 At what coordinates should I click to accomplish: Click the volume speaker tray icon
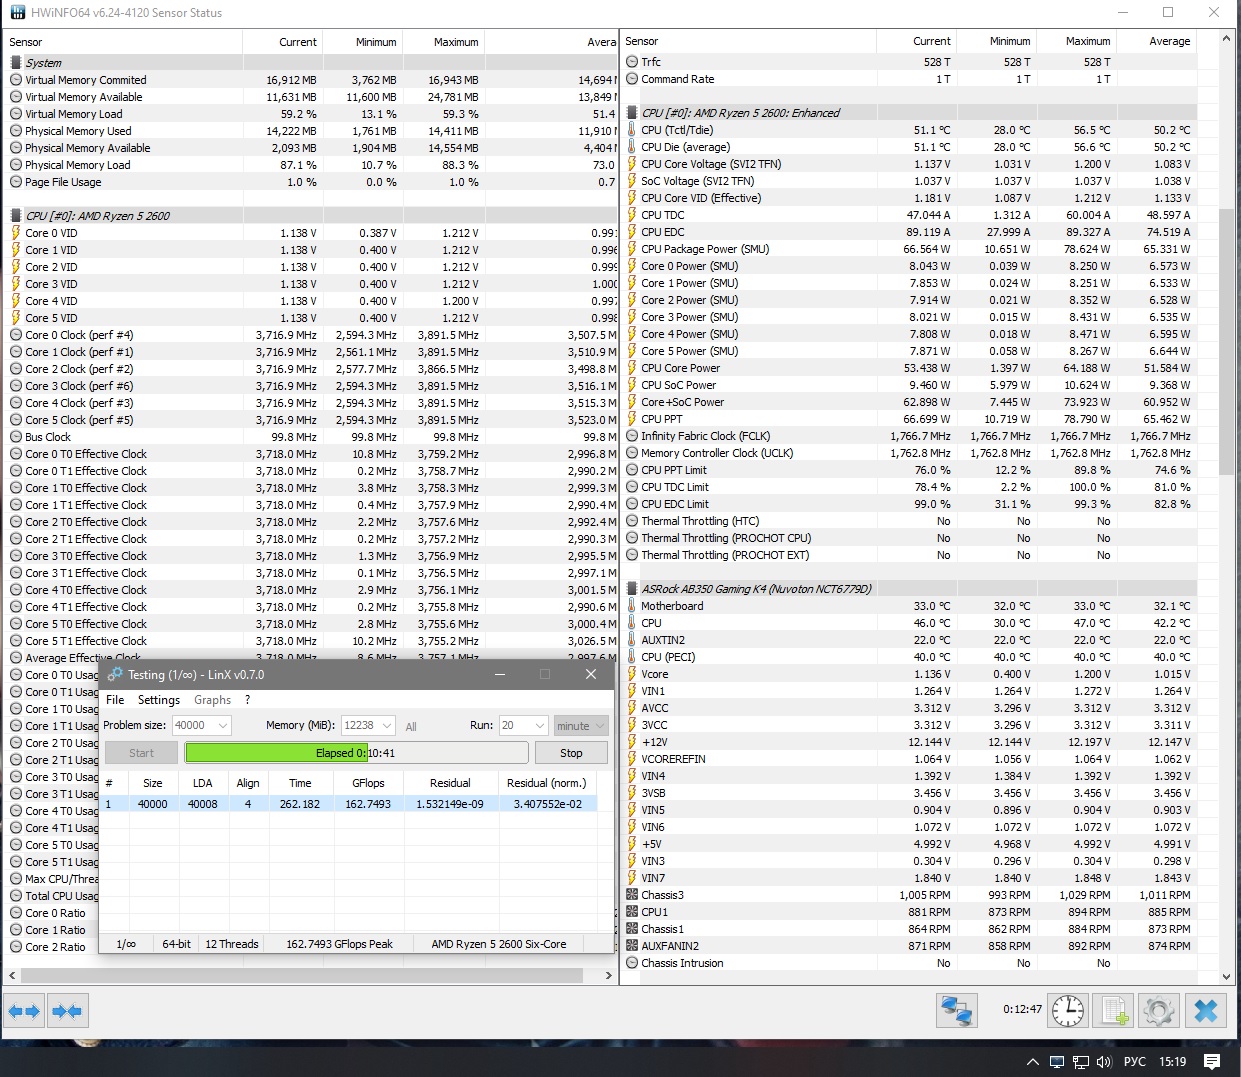[x=1104, y=1062]
